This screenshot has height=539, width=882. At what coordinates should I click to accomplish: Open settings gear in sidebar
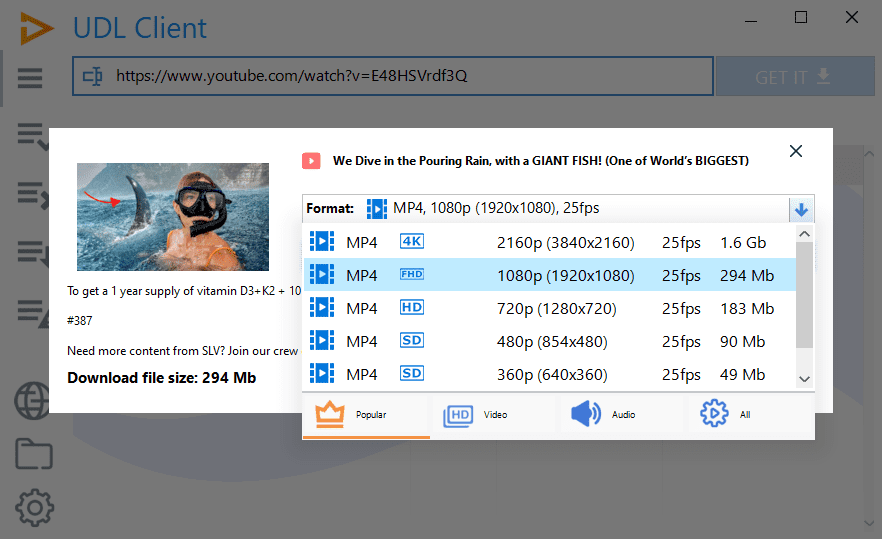[x=34, y=507]
